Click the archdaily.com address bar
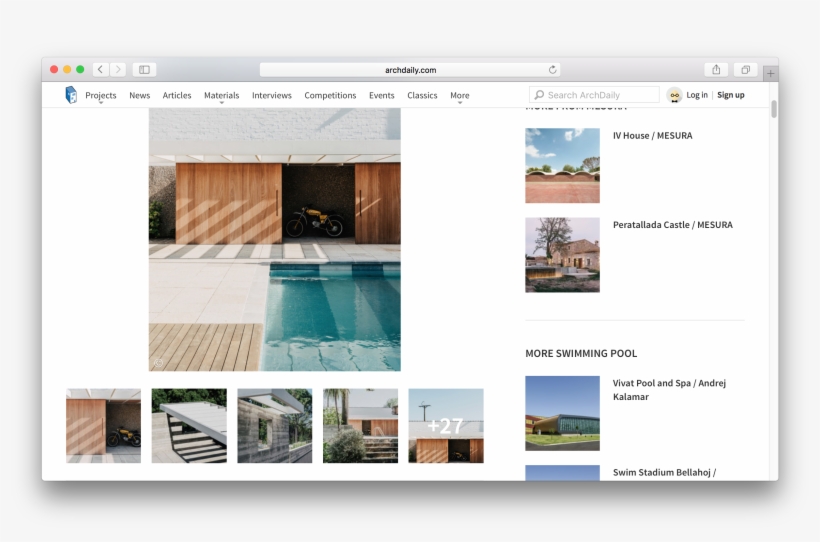This screenshot has width=820, height=542. coord(410,70)
